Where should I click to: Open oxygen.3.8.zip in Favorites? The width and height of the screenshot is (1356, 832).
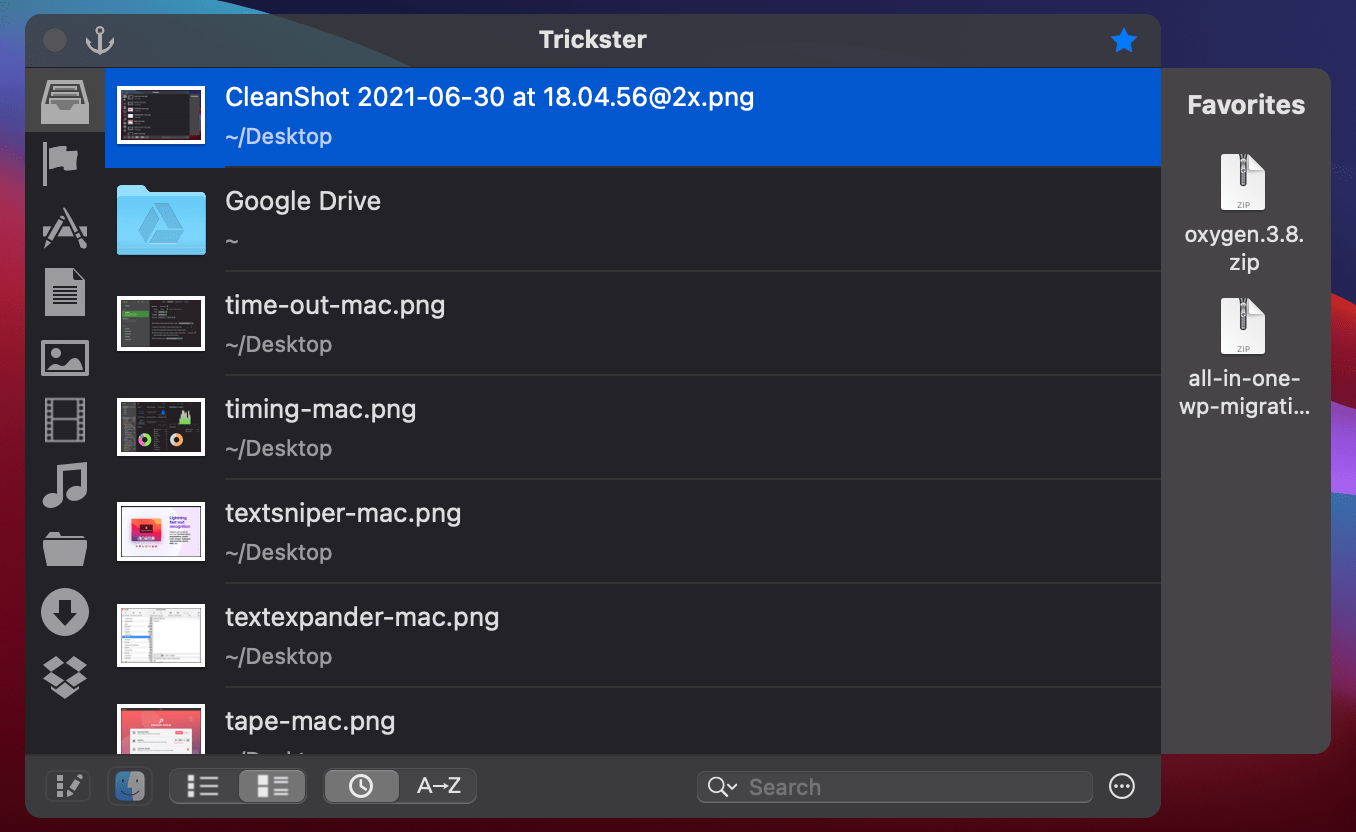[x=1244, y=214]
